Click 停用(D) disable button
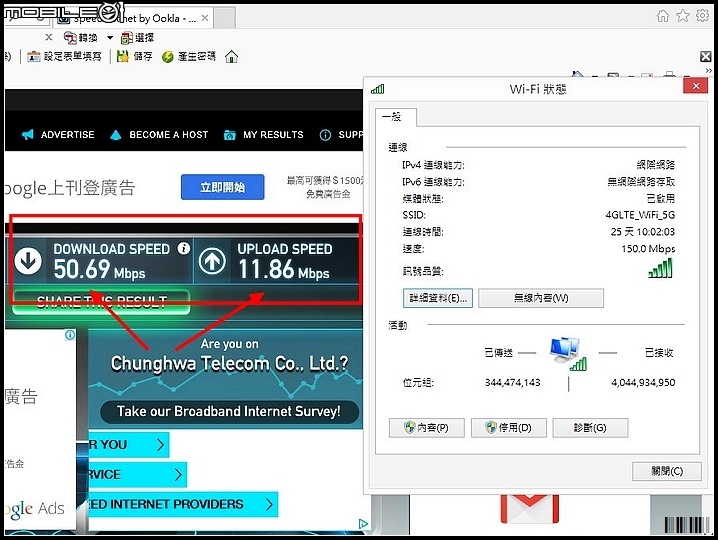The image size is (718, 540). tap(509, 428)
